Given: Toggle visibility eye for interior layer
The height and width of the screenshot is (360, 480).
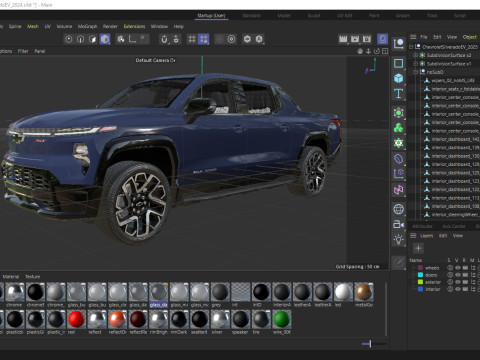Looking at the screenshot, I should click(458, 289).
